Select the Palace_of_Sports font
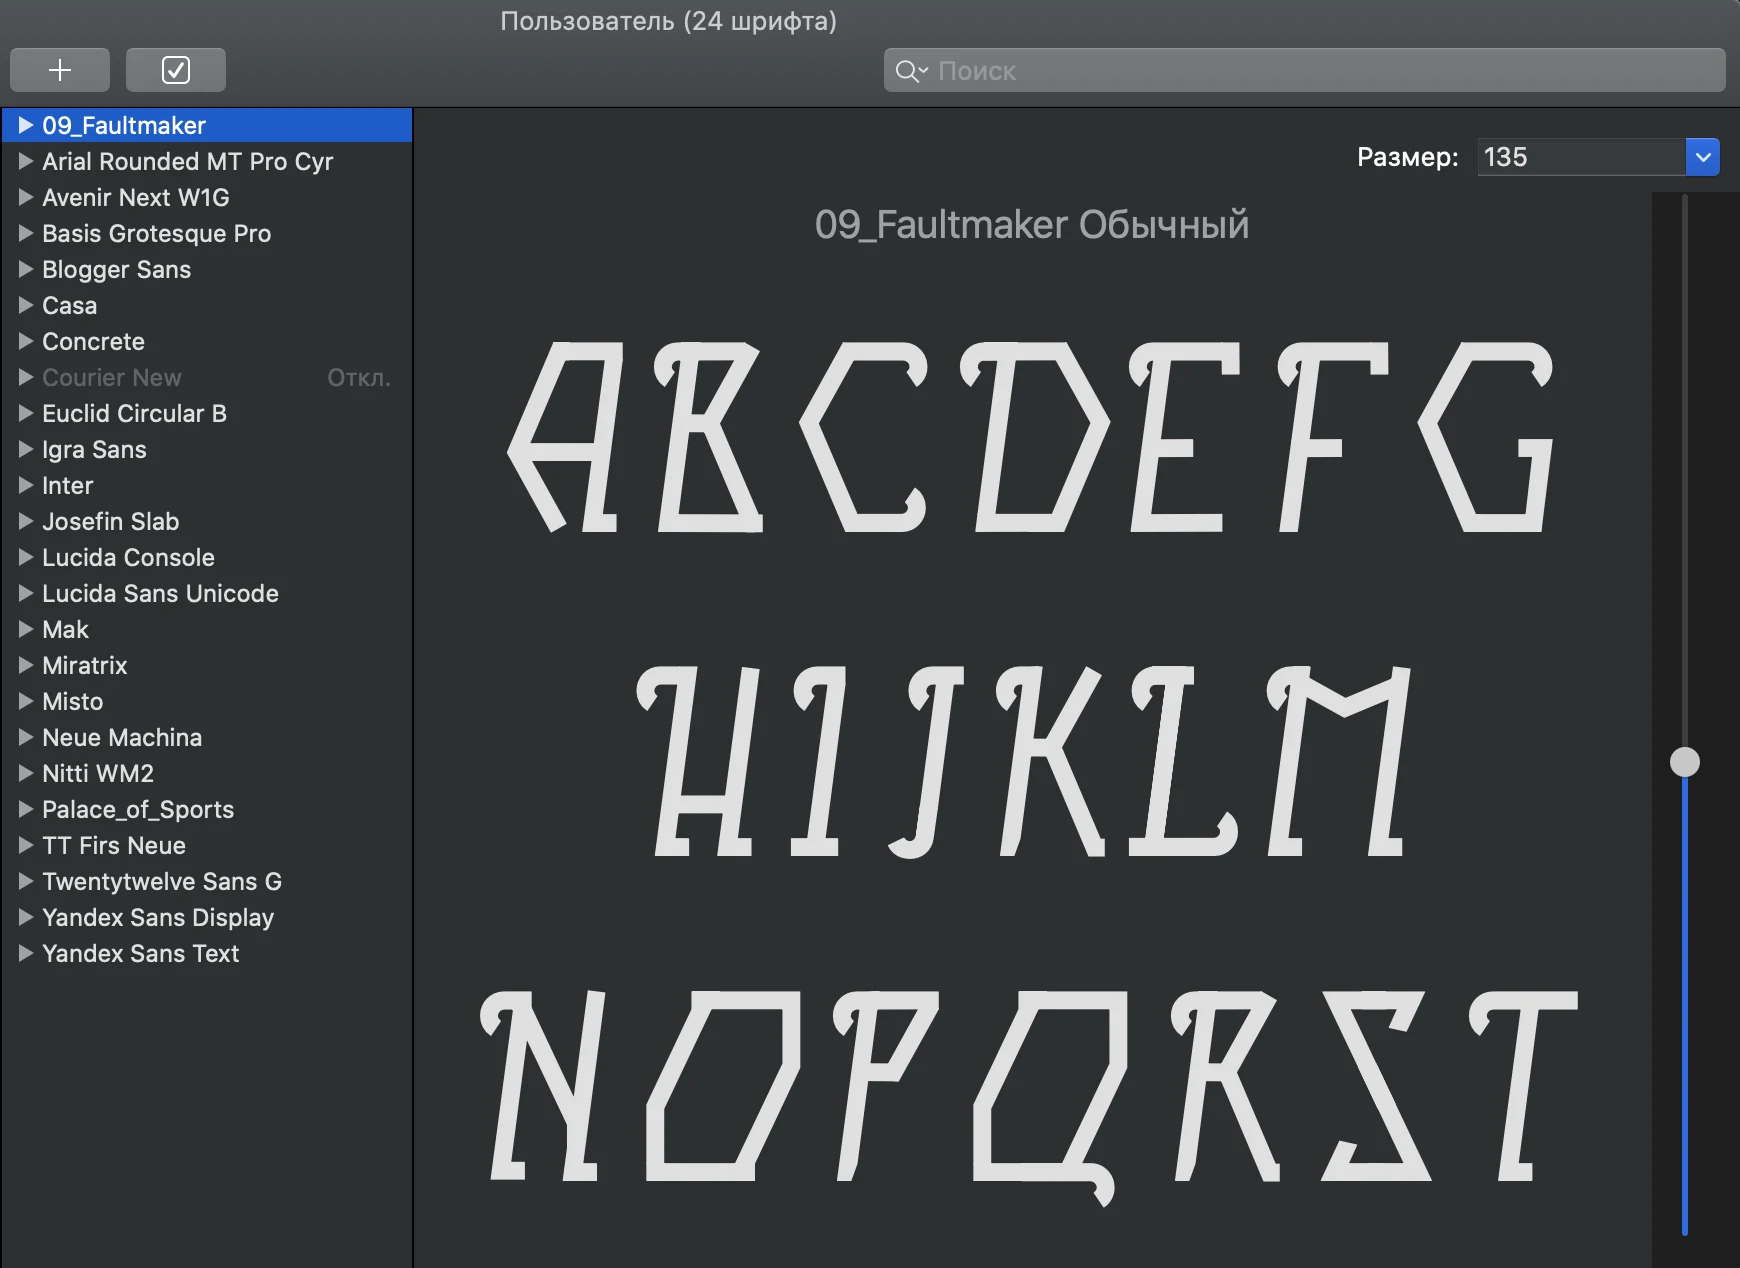The width and height of the screenshot is (1740, 1268). (x=207, y=809)
